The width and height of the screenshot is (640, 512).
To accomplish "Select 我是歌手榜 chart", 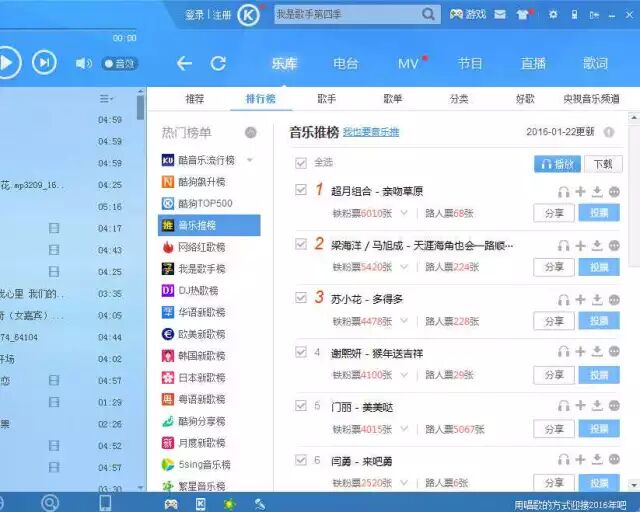I will pos(209,269).
